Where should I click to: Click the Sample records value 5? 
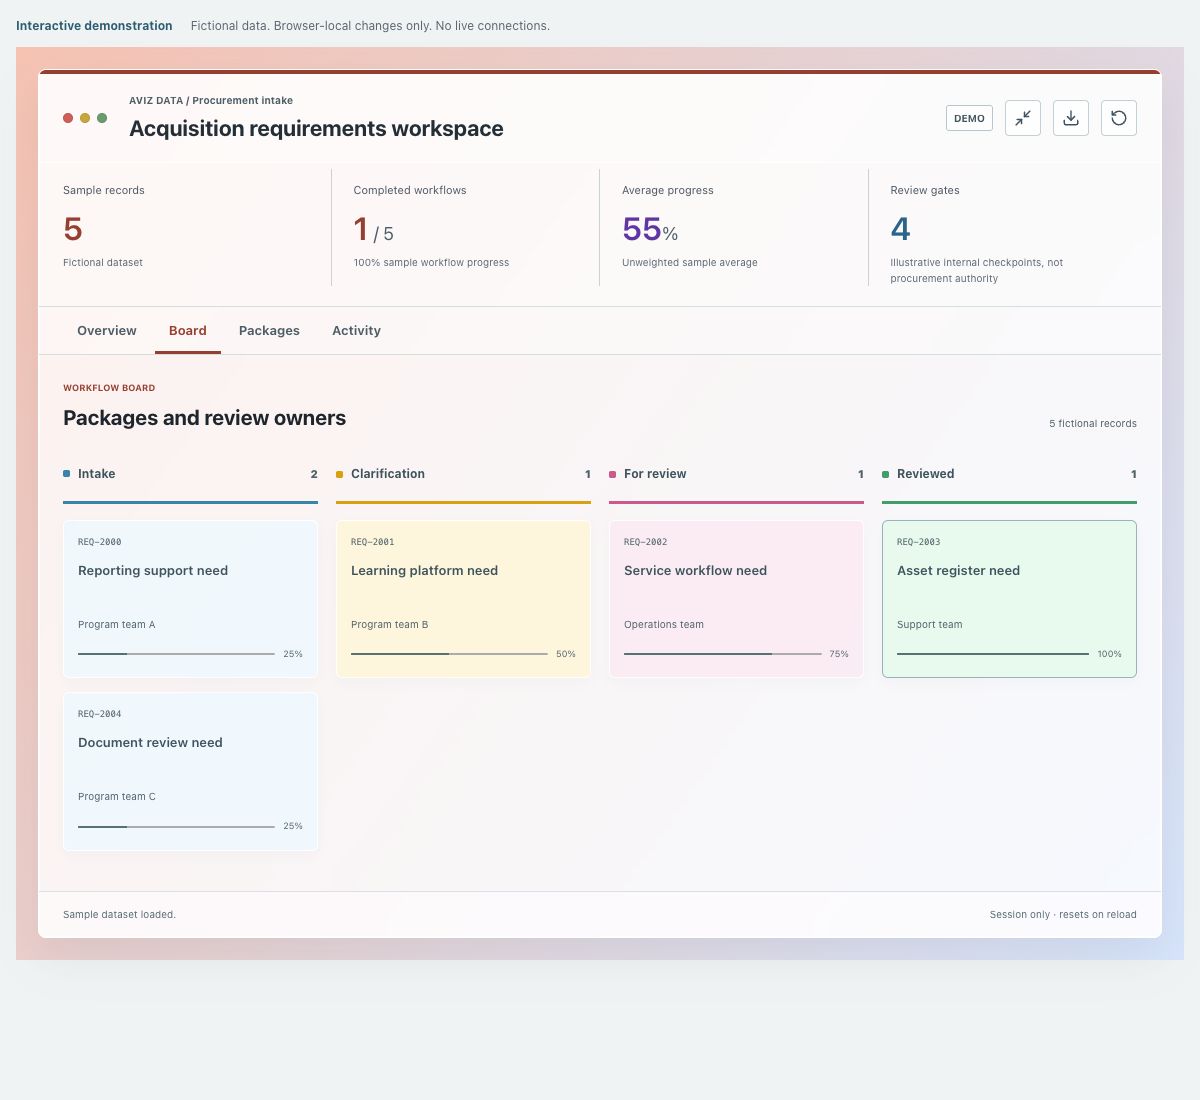click(73, 229)
